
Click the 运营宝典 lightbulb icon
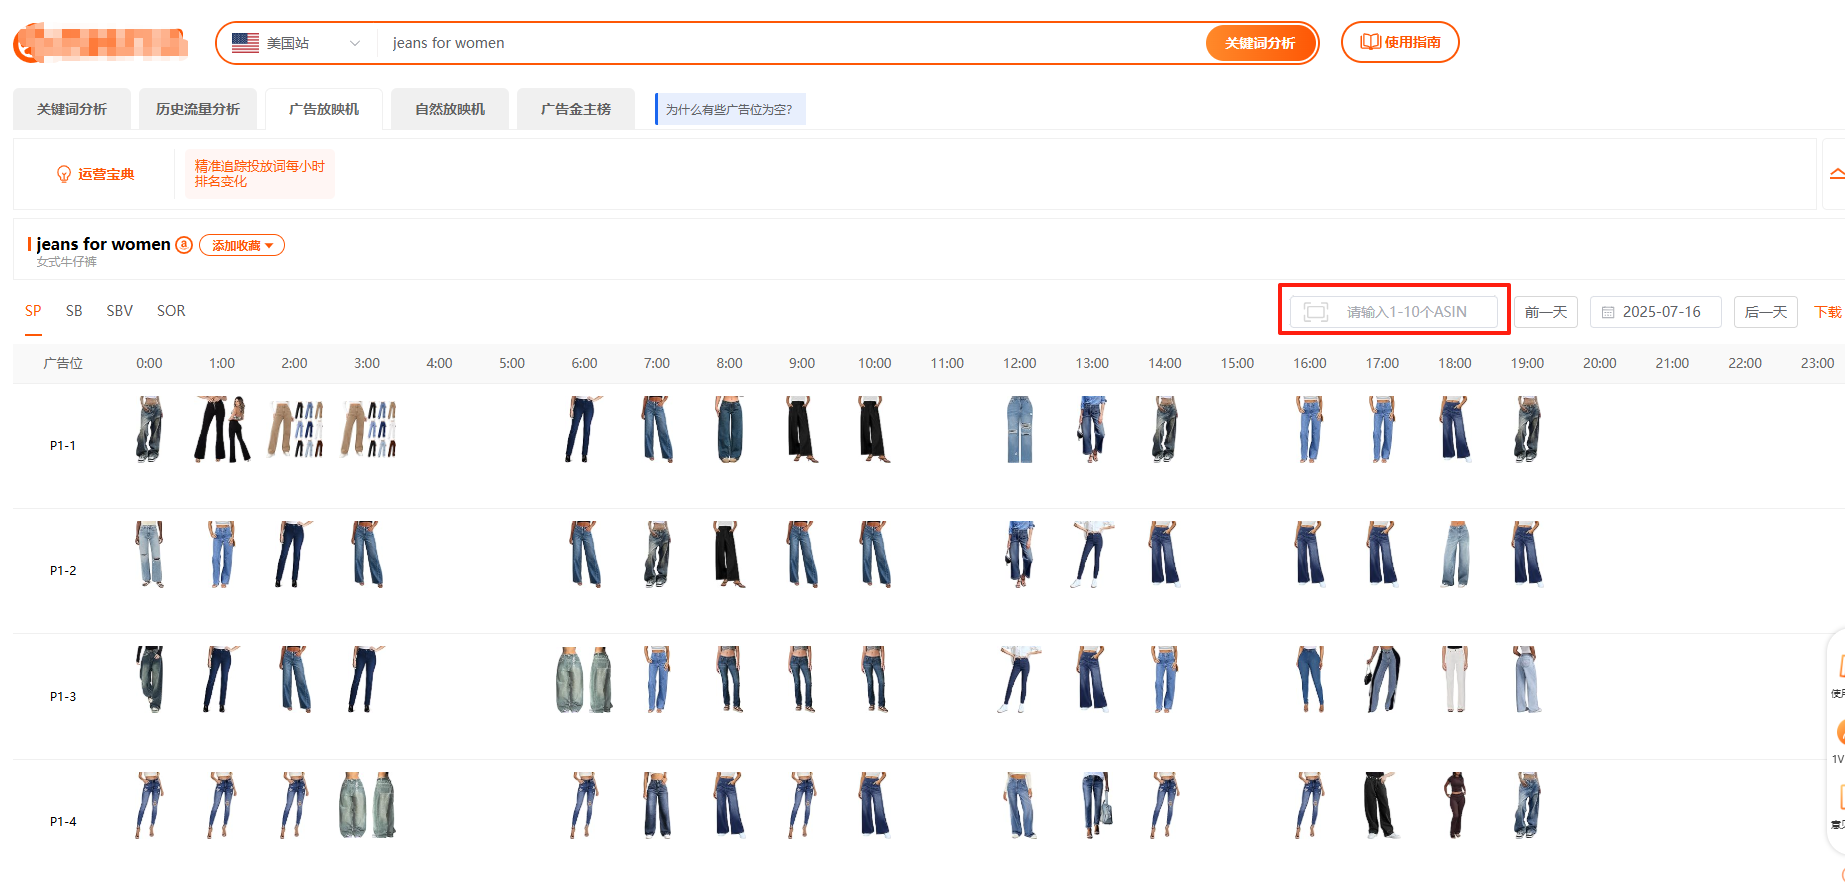point(64,174)
